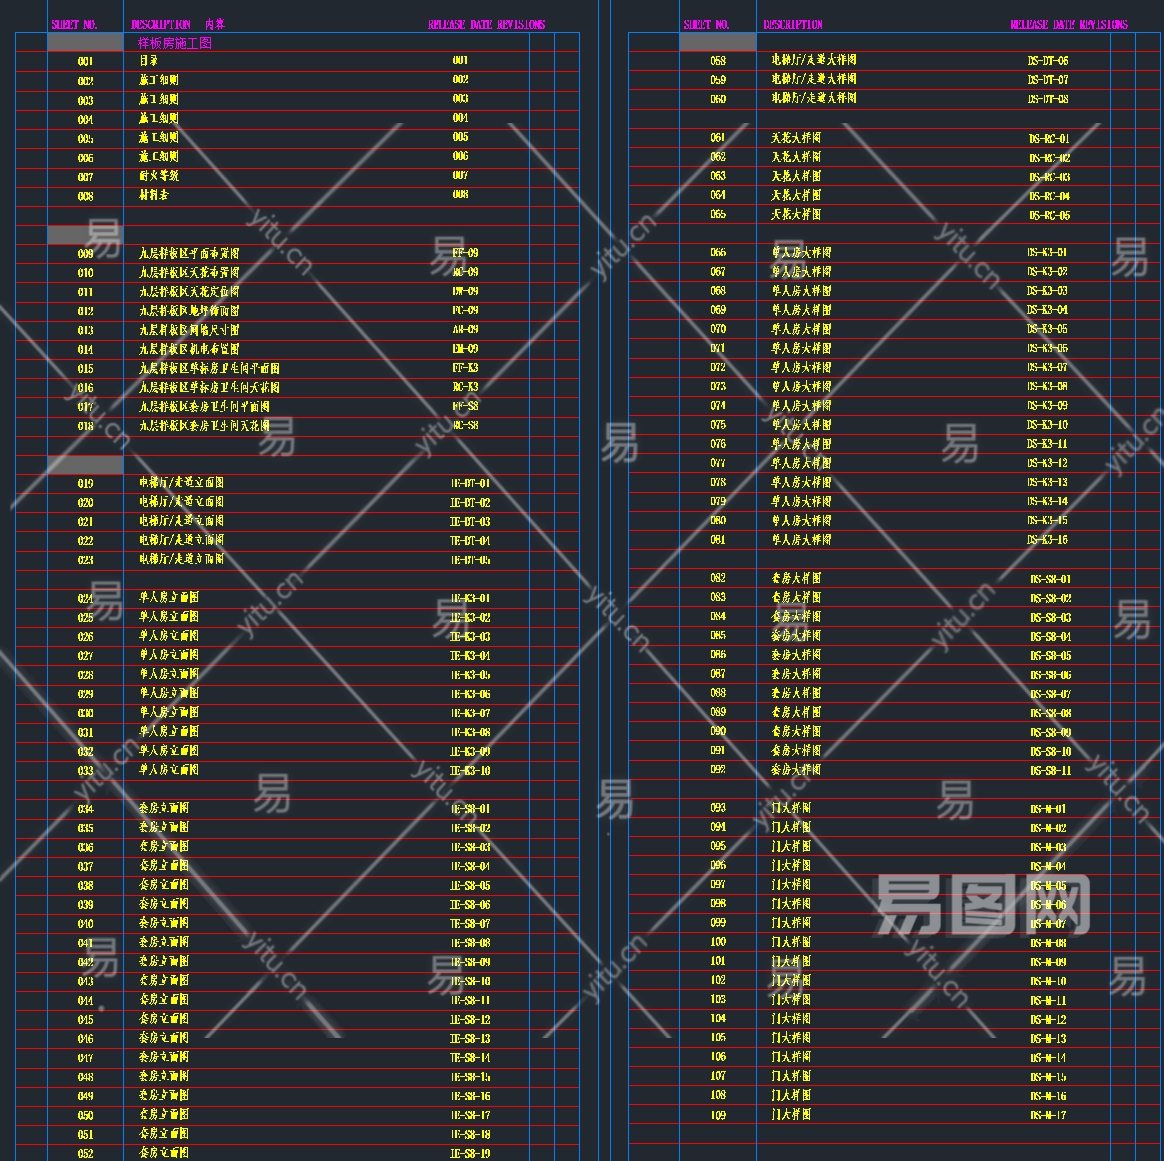Click sheet number 052 at table bottom

pyautogui.click(x=86, y=1153)
